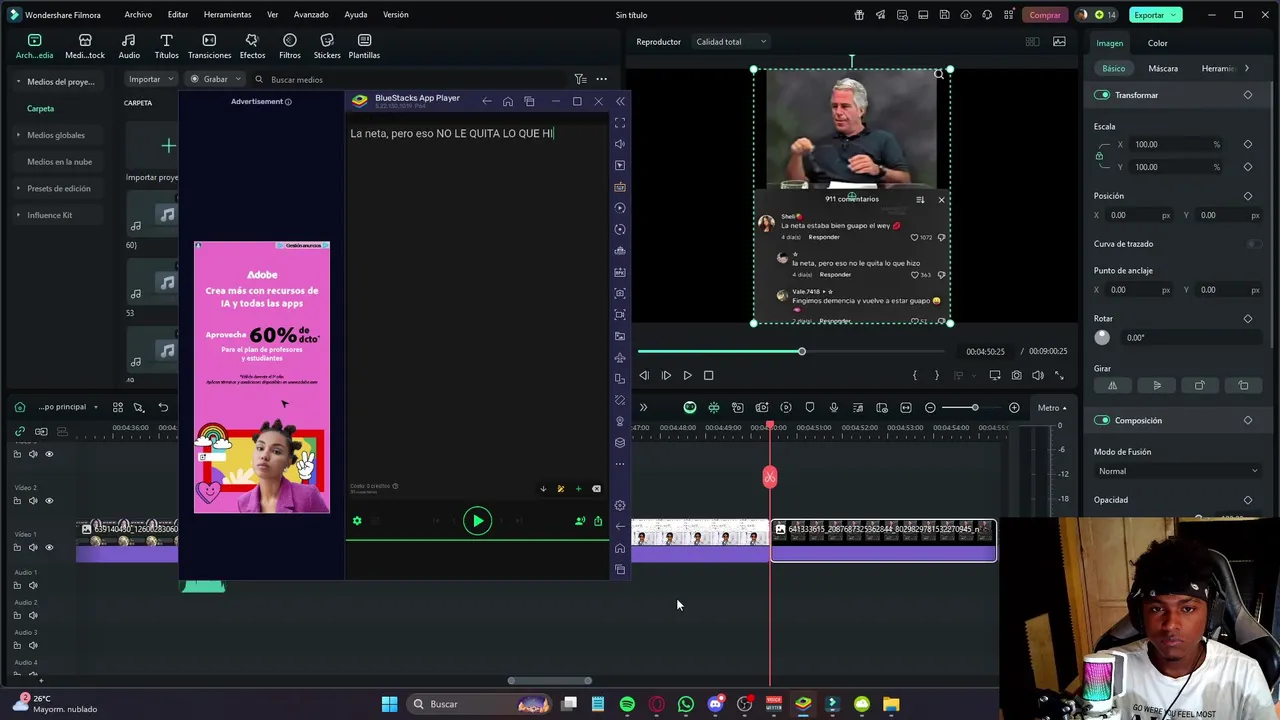Viewport: 1280px width, 720px height.
Task: Click the red scissors split button on playhead
Action: [769, 477]
